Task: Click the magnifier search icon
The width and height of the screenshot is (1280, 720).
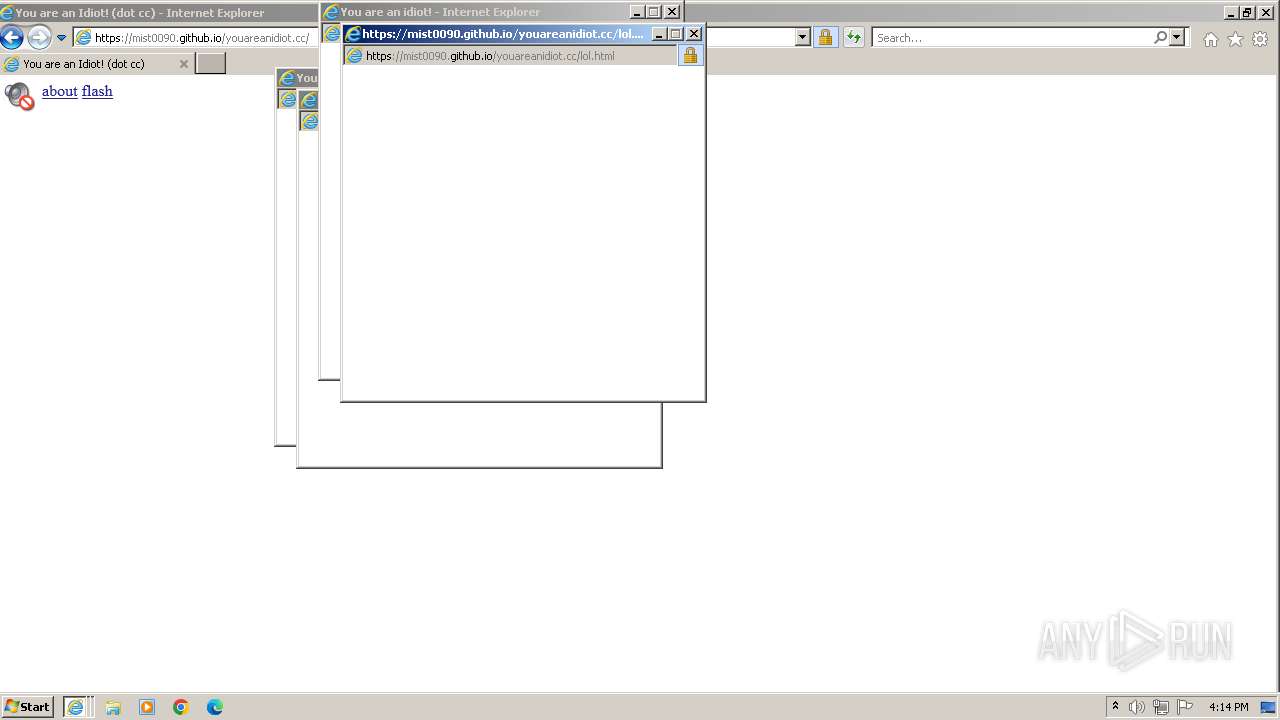Action: click(x=1160, y=37)
